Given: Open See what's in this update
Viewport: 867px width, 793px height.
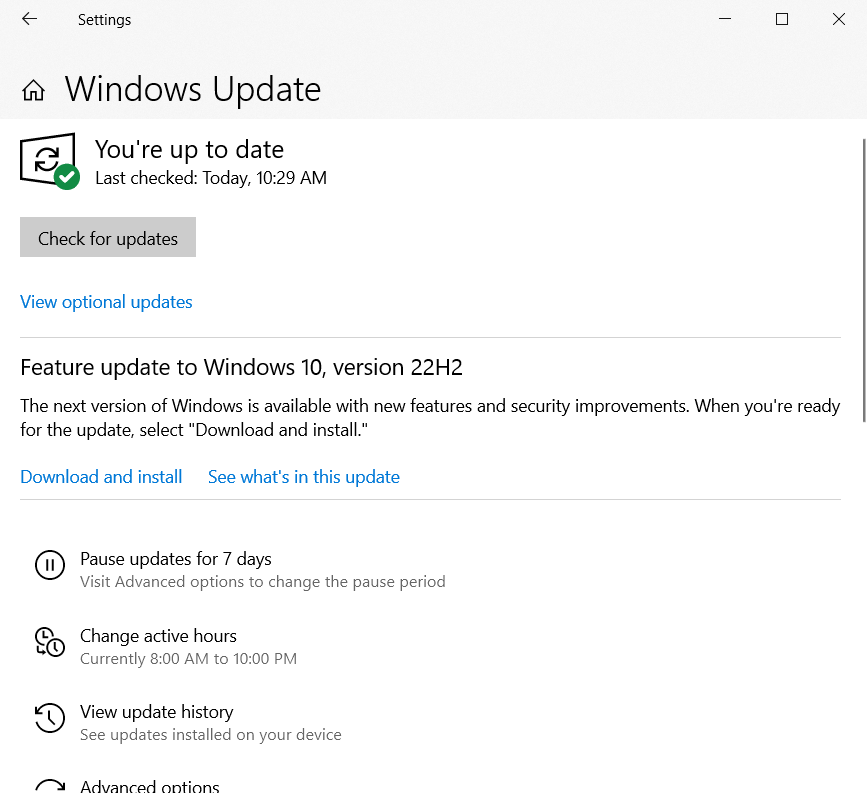Looking at the screenshot, I should coord(304,477).
